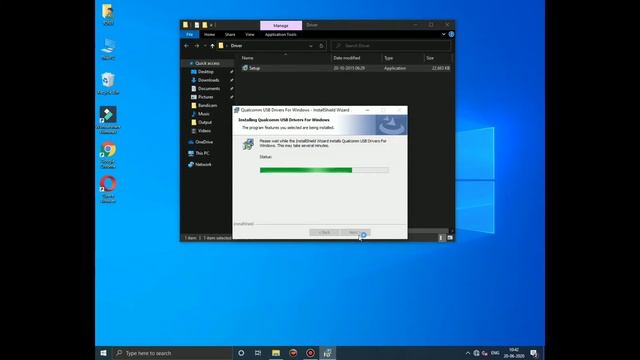
Task: Select the This PC desktop icon
Action: (x=108, y=49)
